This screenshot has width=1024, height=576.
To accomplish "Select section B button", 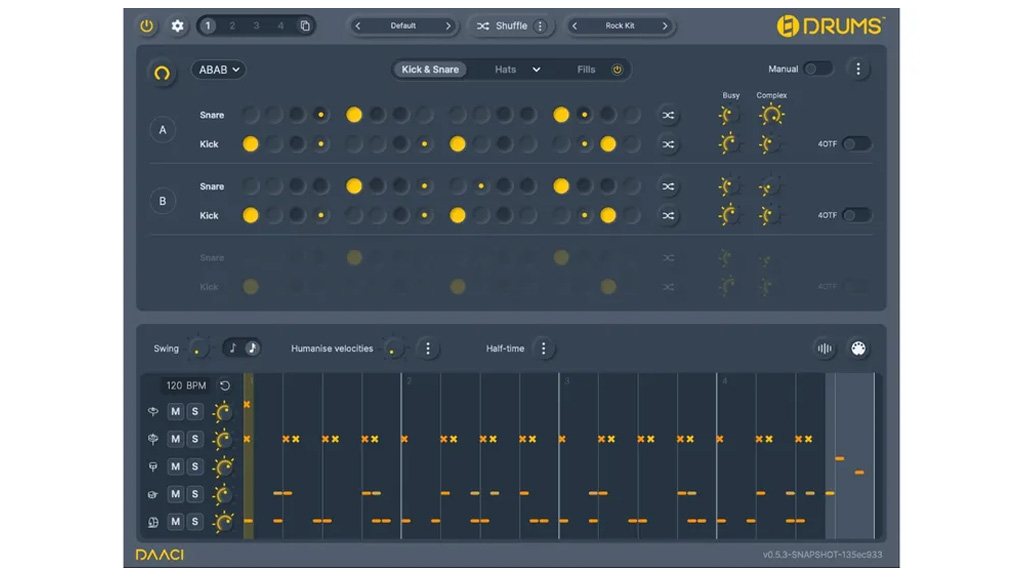I will pyautogui.click(x=163, y=200).
